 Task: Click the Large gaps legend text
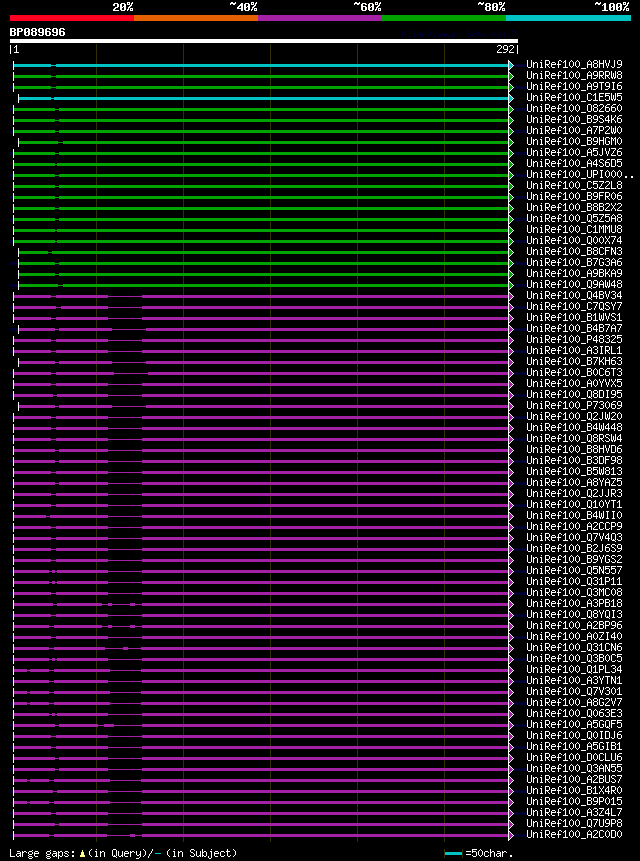[x=123, y=853]
